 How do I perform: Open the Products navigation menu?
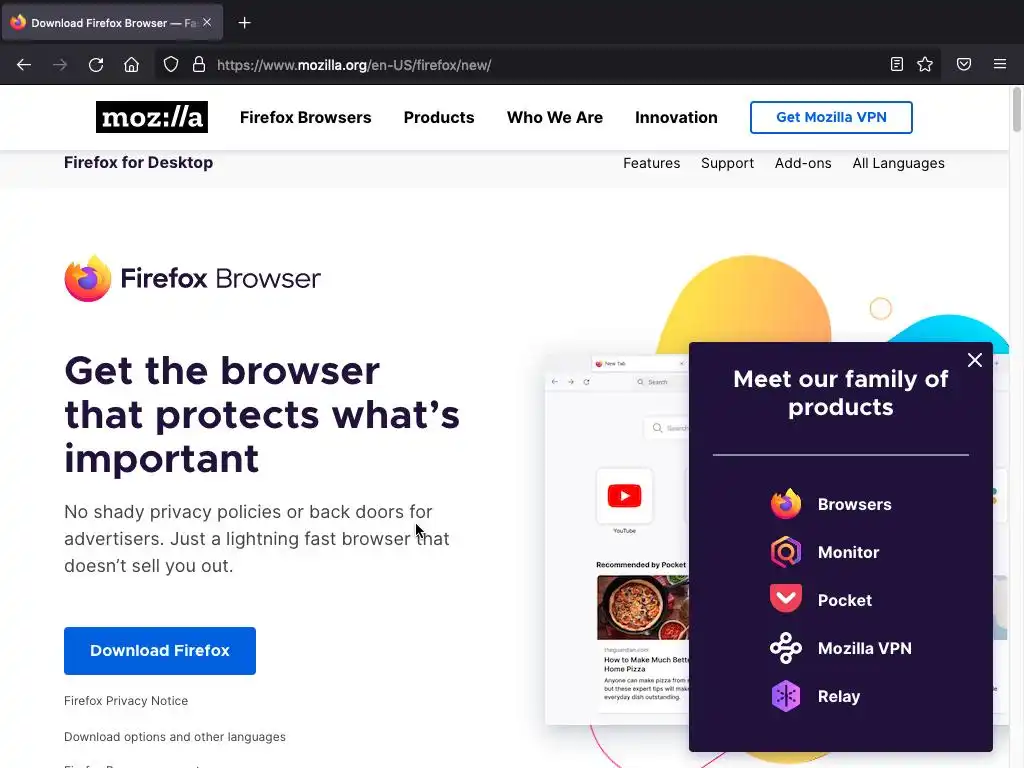[439, 118]
